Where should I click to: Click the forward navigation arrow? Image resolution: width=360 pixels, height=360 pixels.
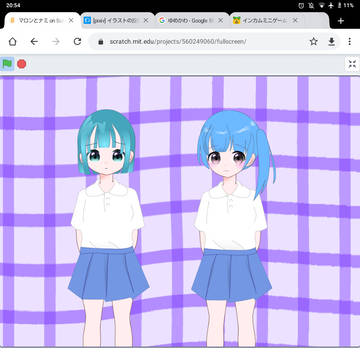click(56, 42)
